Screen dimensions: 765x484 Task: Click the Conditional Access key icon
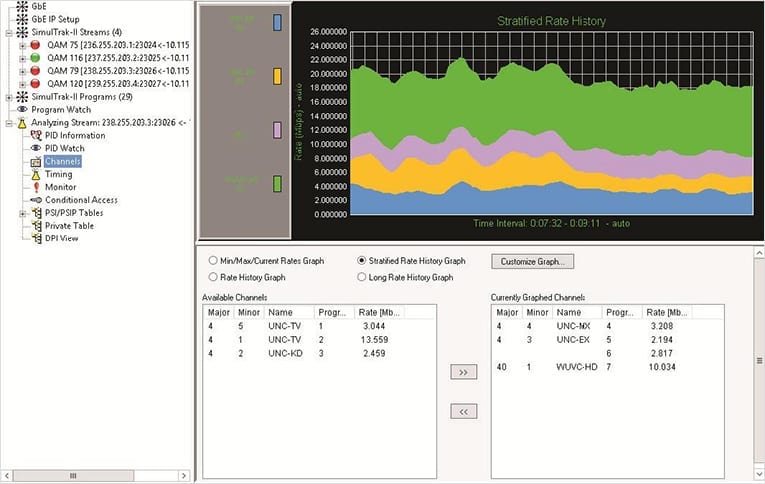pyautogui.click(x=36, y=200)
